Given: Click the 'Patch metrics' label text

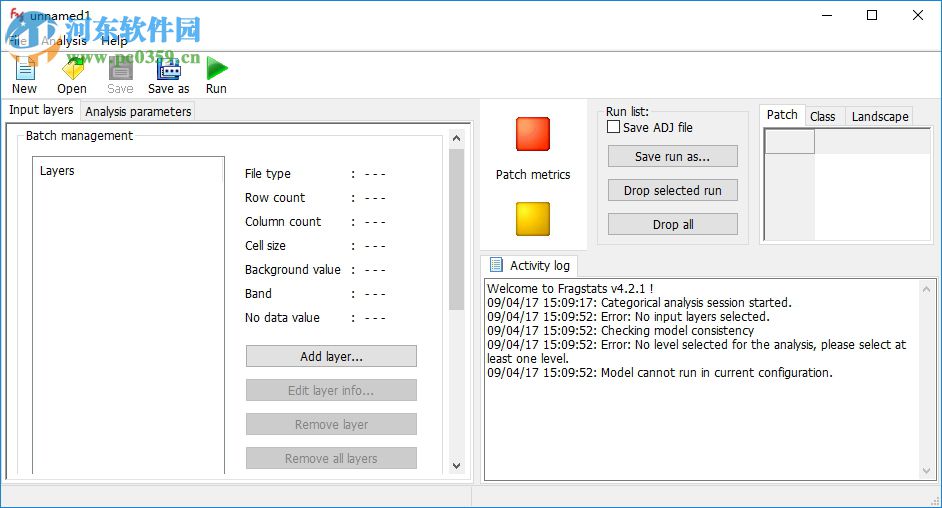Looking at the screenshot, I should [x=533, y=175].
